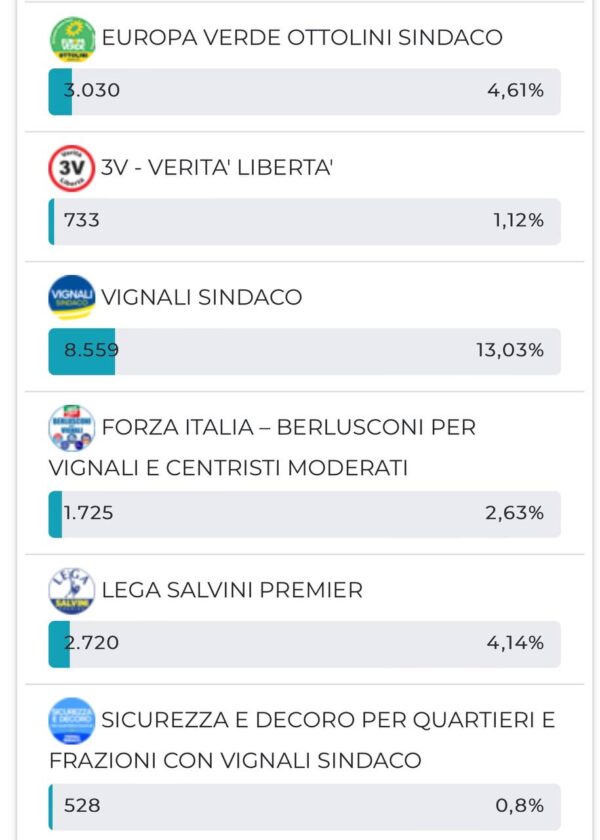Click the Europa Verde Ottolini party logo
This screenshot has width=600, height=840.
click(72, 39)
